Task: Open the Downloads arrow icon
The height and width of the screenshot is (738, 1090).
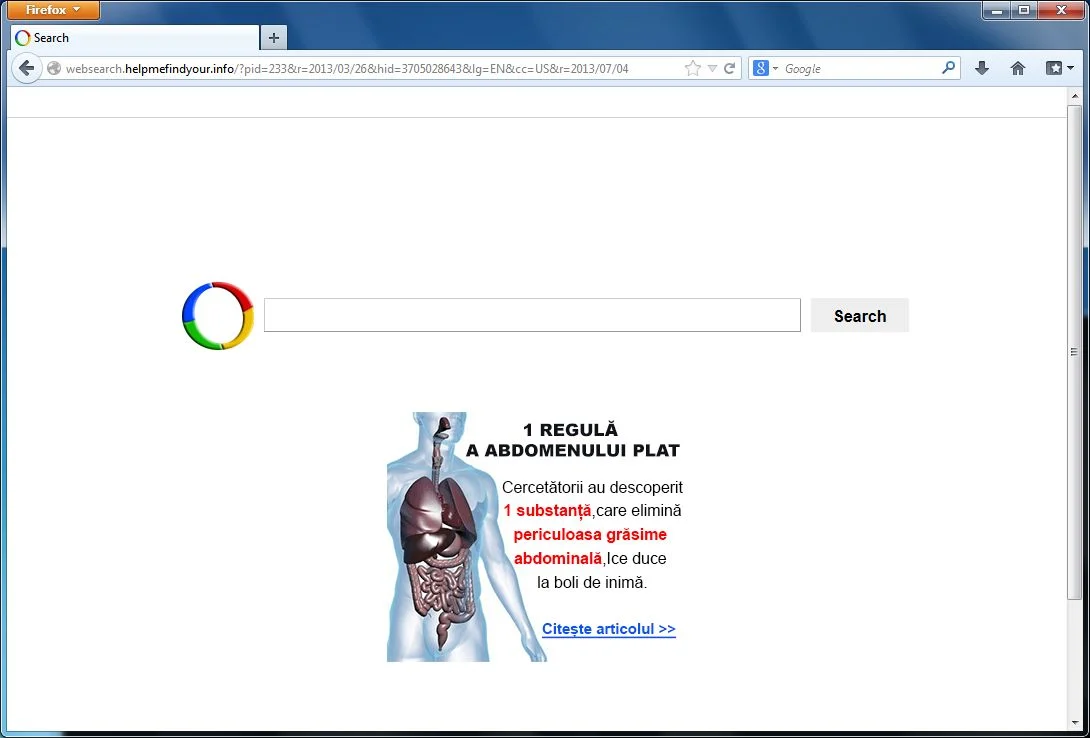Action: pyautogui.click(x=982, y=68)
